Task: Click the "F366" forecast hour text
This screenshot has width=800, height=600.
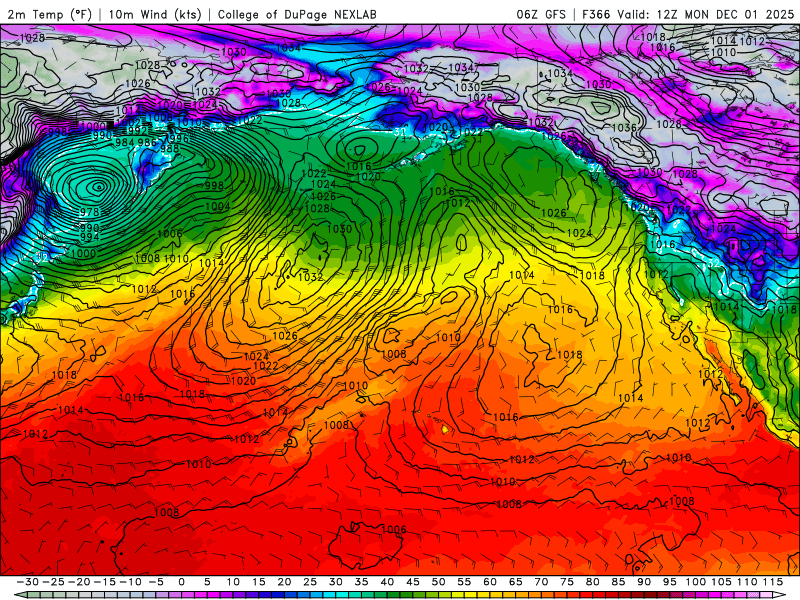Action: click(x=596, y=14)
